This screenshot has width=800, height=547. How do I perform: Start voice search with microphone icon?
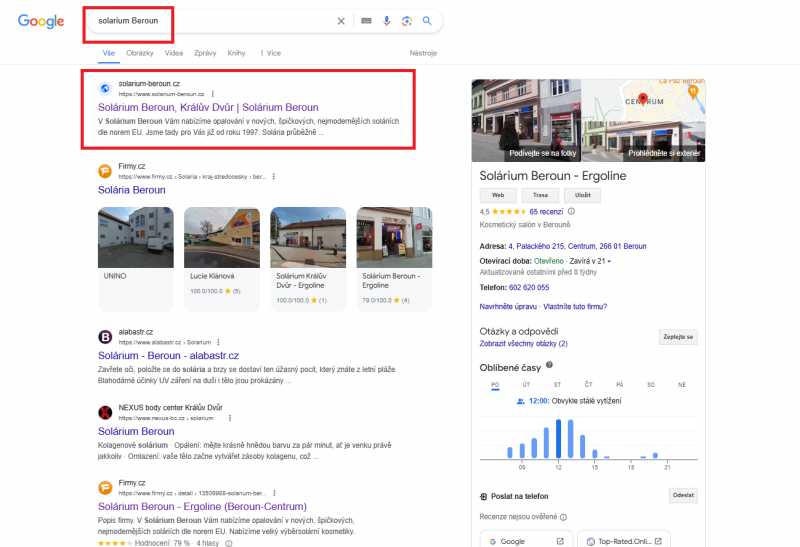(386, 21)
